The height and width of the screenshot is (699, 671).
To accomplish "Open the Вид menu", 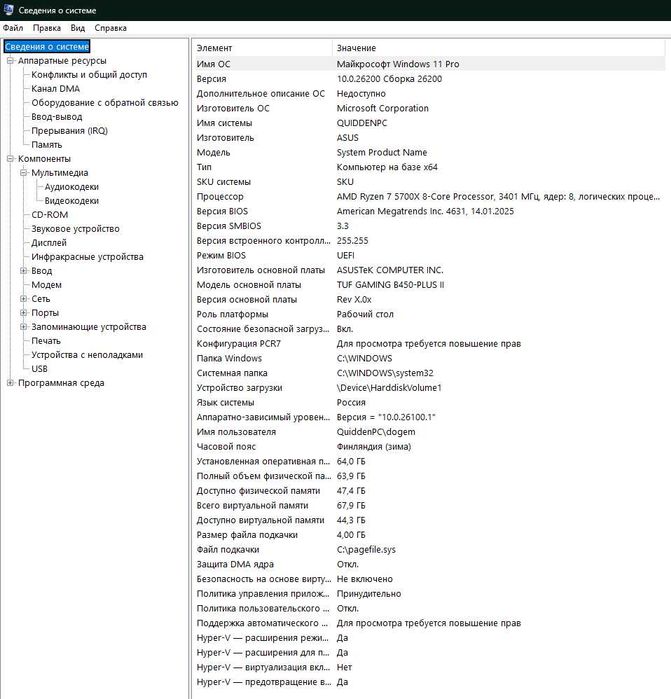I will [78, 28].
